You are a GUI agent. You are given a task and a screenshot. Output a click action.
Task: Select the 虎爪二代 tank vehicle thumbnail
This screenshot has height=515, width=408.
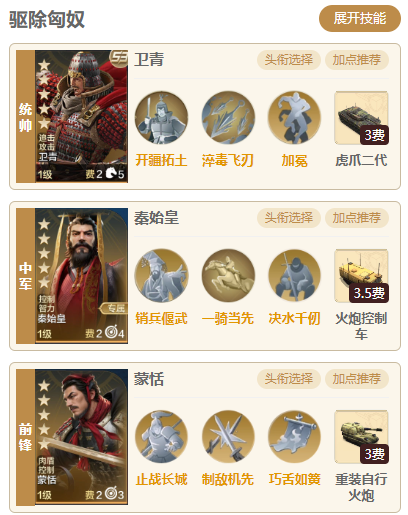(x=361, y=118)
